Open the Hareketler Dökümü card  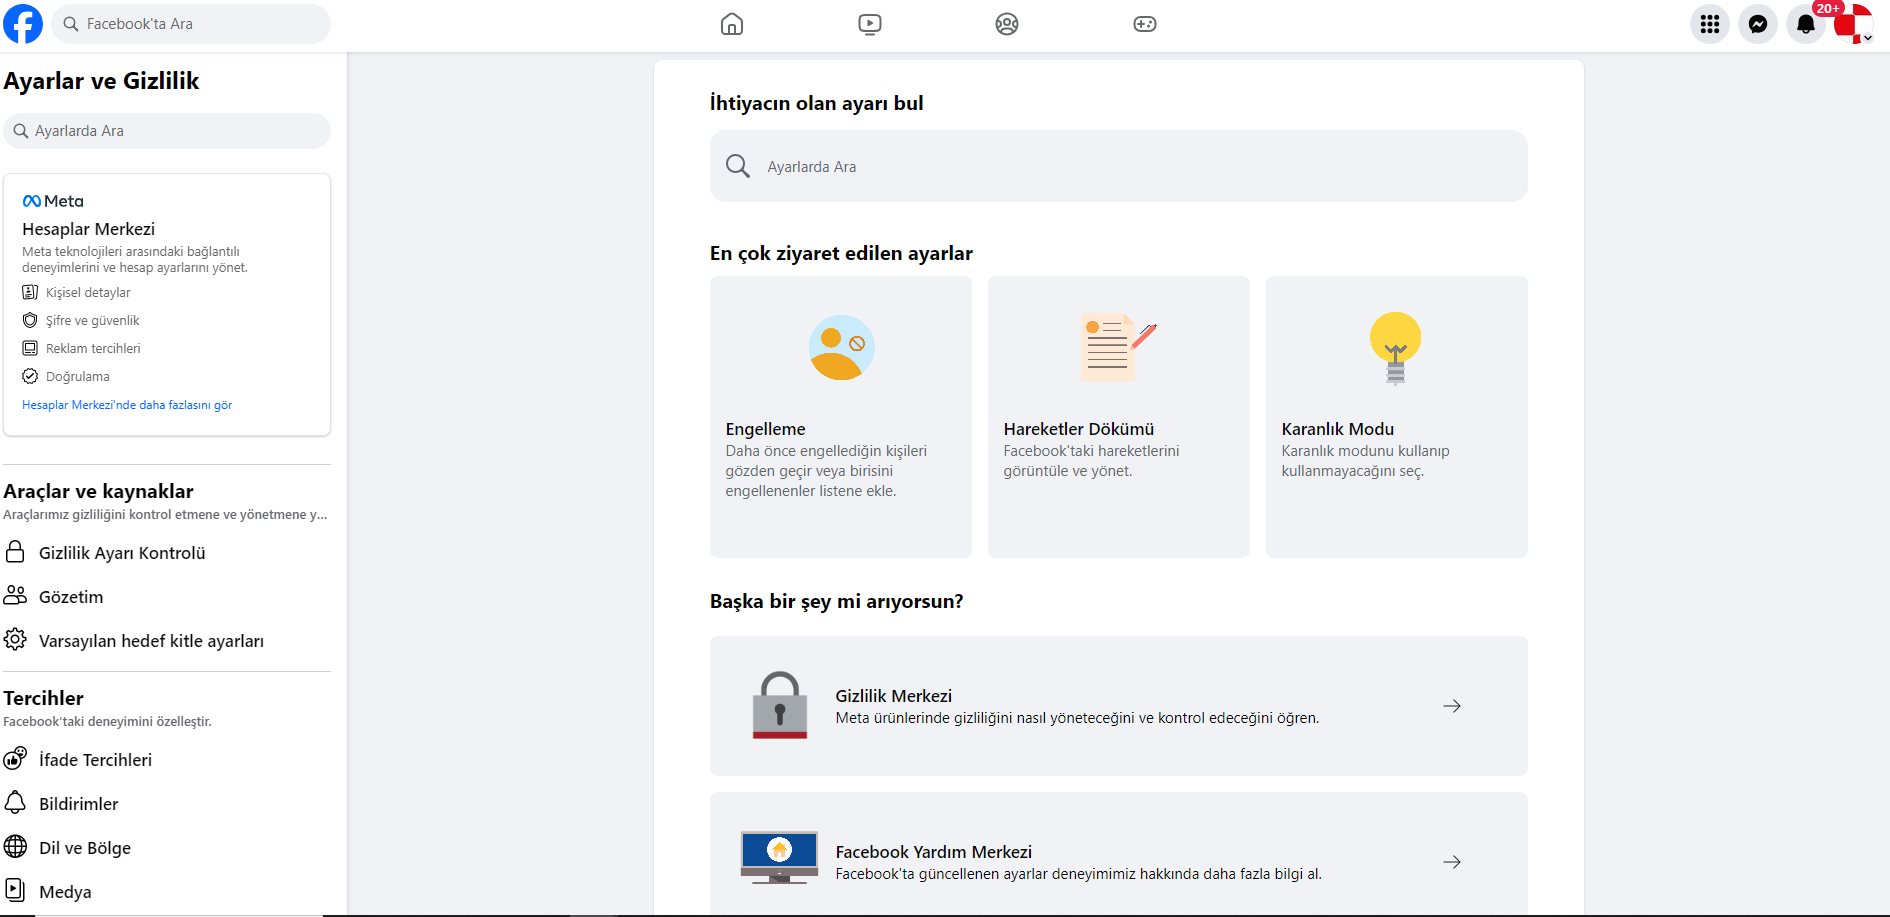tap(1119, 417)
